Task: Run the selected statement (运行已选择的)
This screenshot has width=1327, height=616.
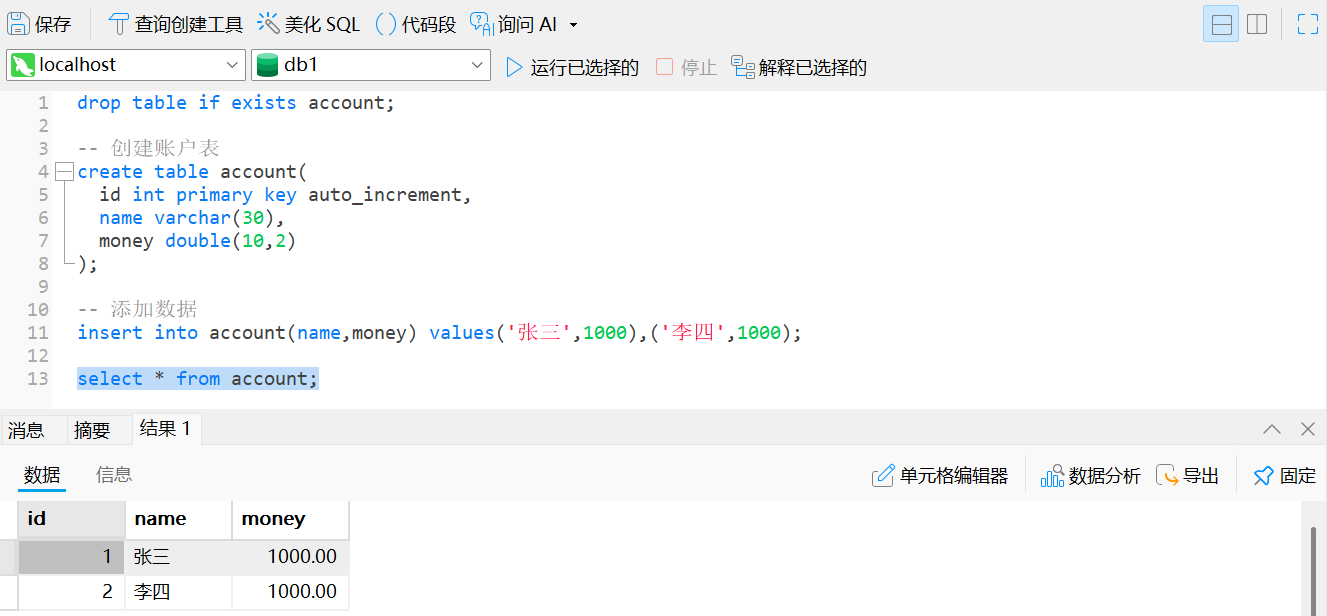Action: 572,67
